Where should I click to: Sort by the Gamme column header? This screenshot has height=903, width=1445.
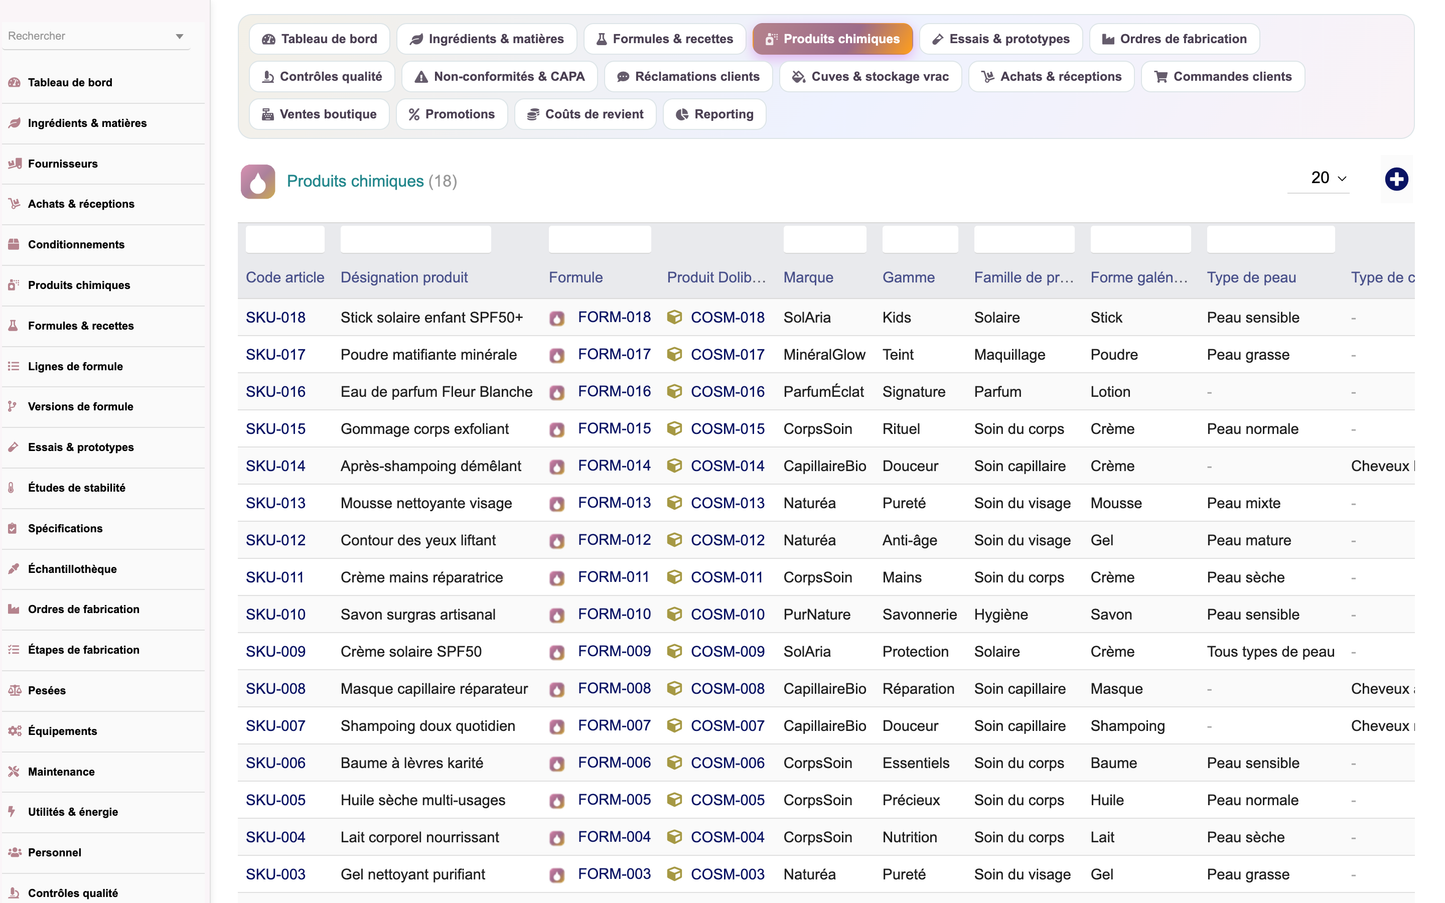909,278
